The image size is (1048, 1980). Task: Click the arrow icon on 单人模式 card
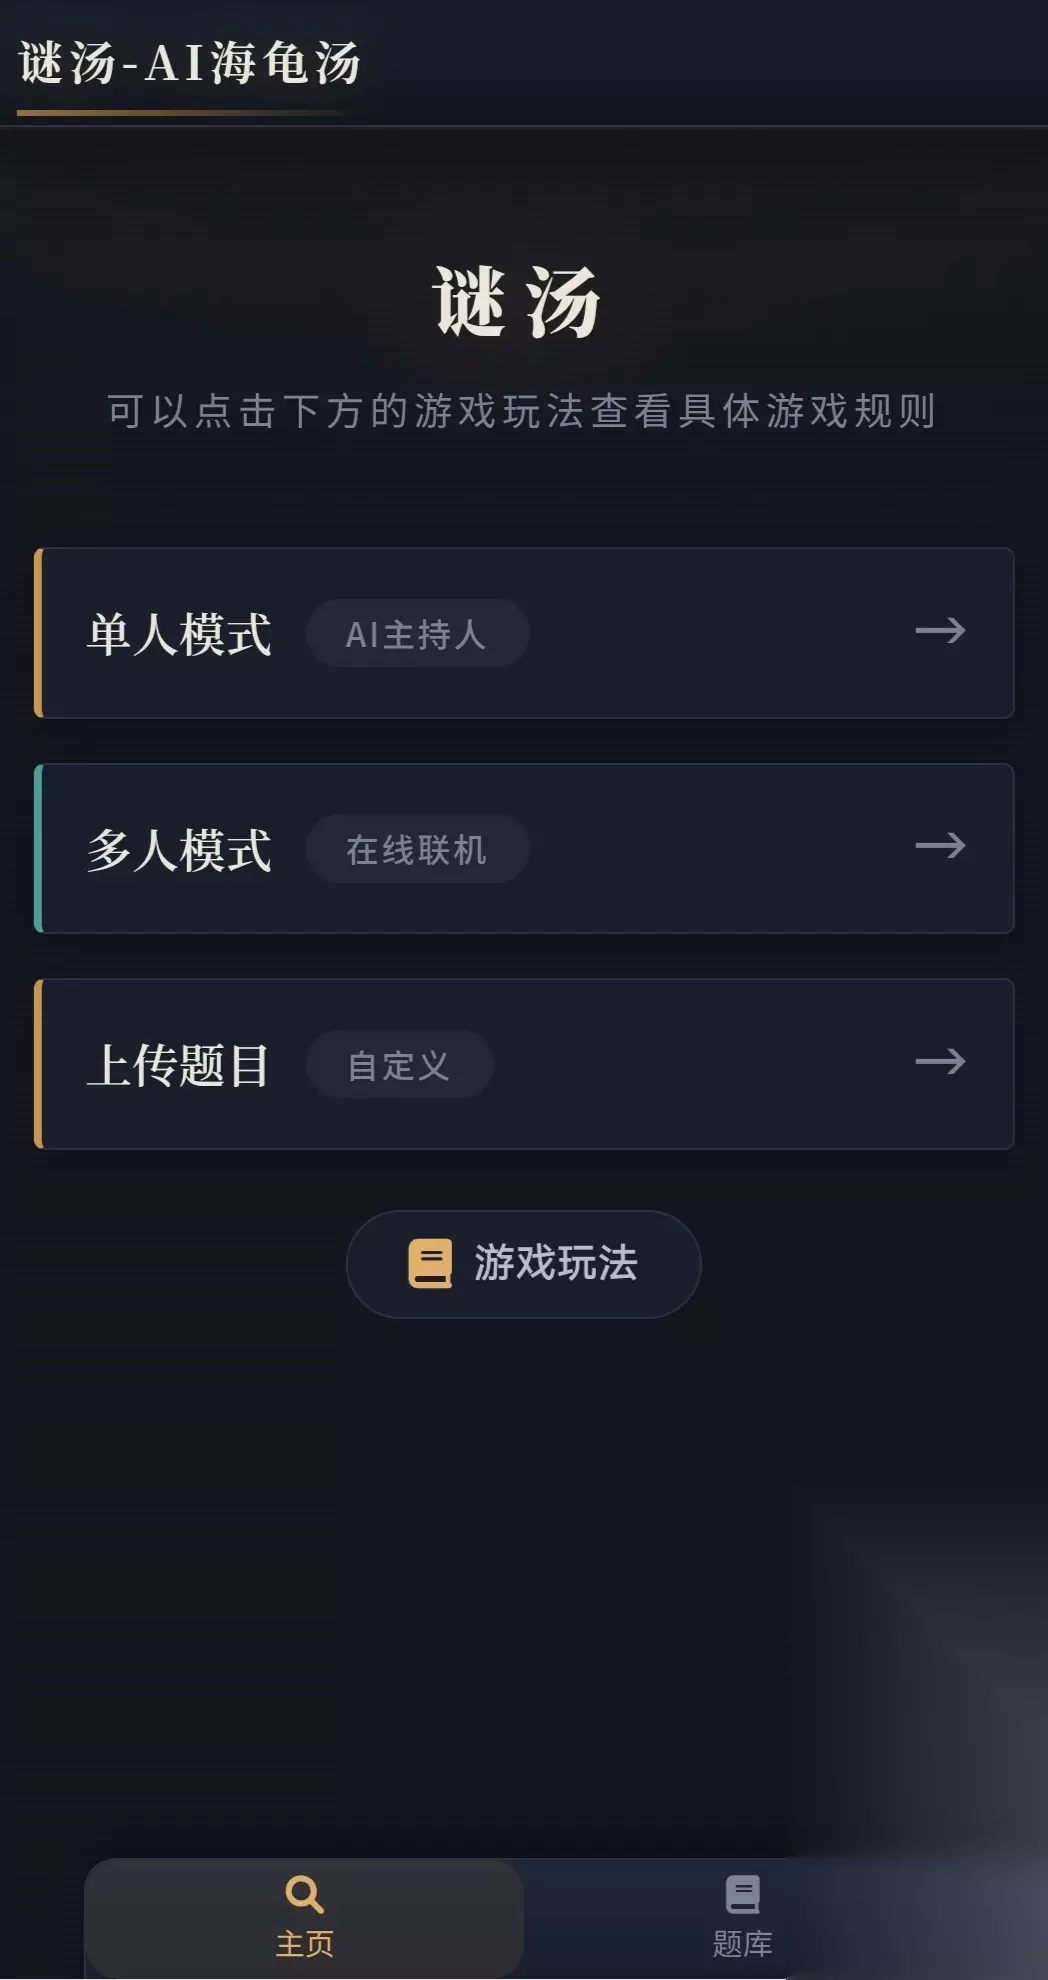click(x=940, y=630)
